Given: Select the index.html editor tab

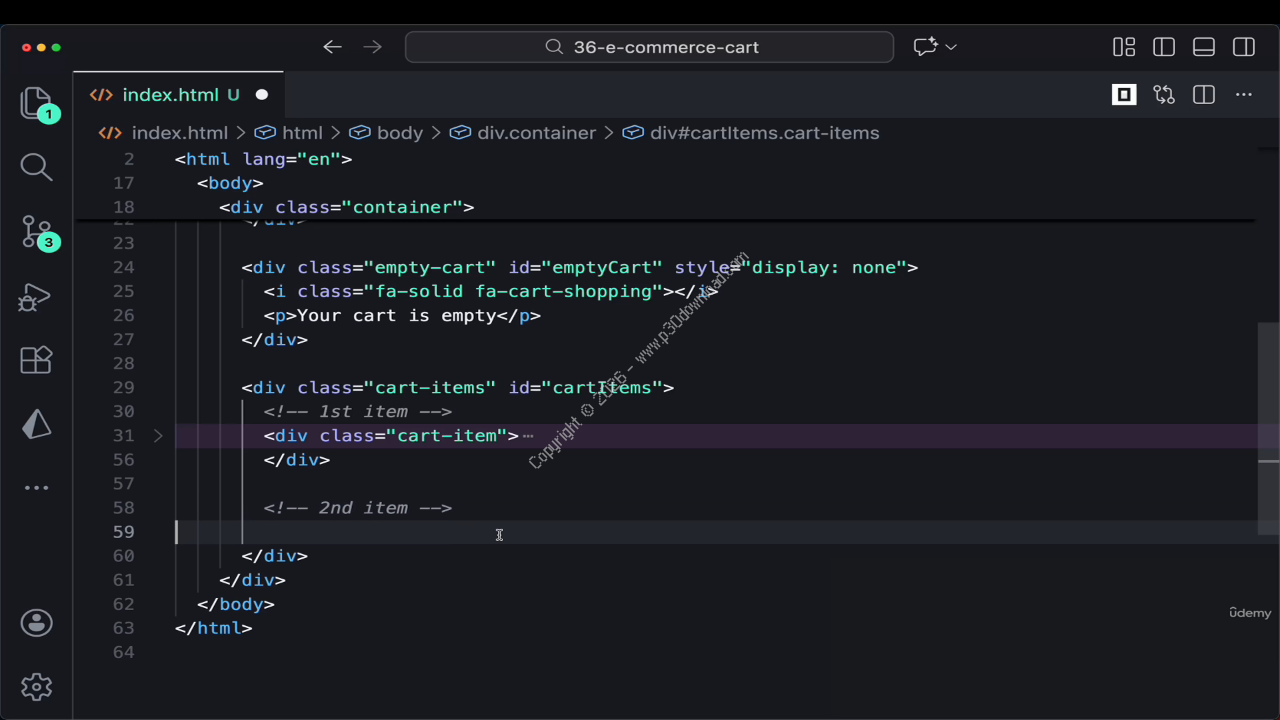Looking at the screenshot, I should [x=170, y=95].
